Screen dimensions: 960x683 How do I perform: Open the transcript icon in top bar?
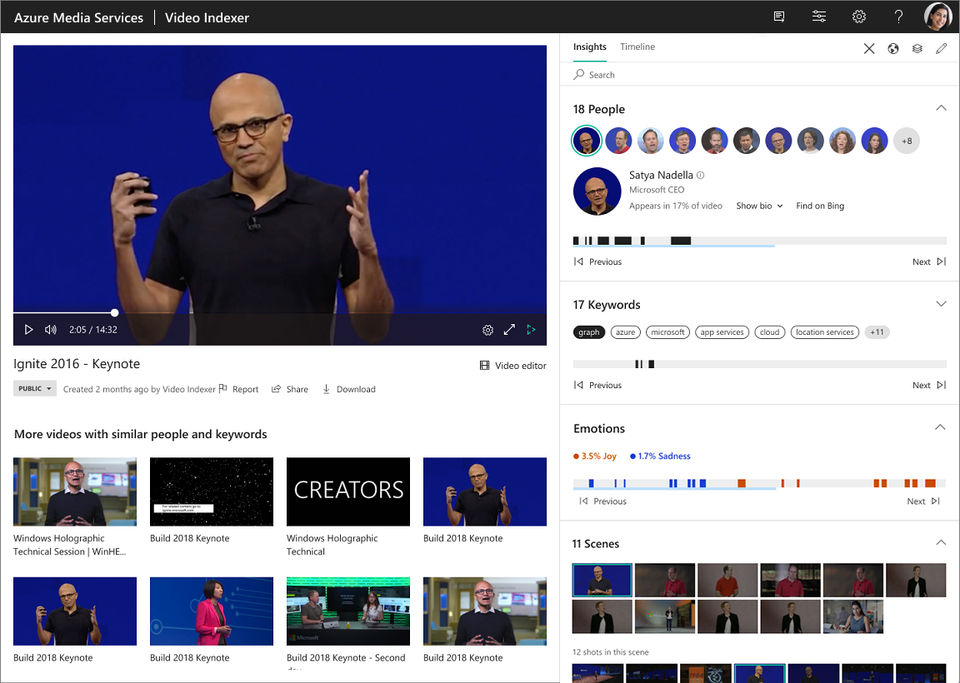point(779,17)
